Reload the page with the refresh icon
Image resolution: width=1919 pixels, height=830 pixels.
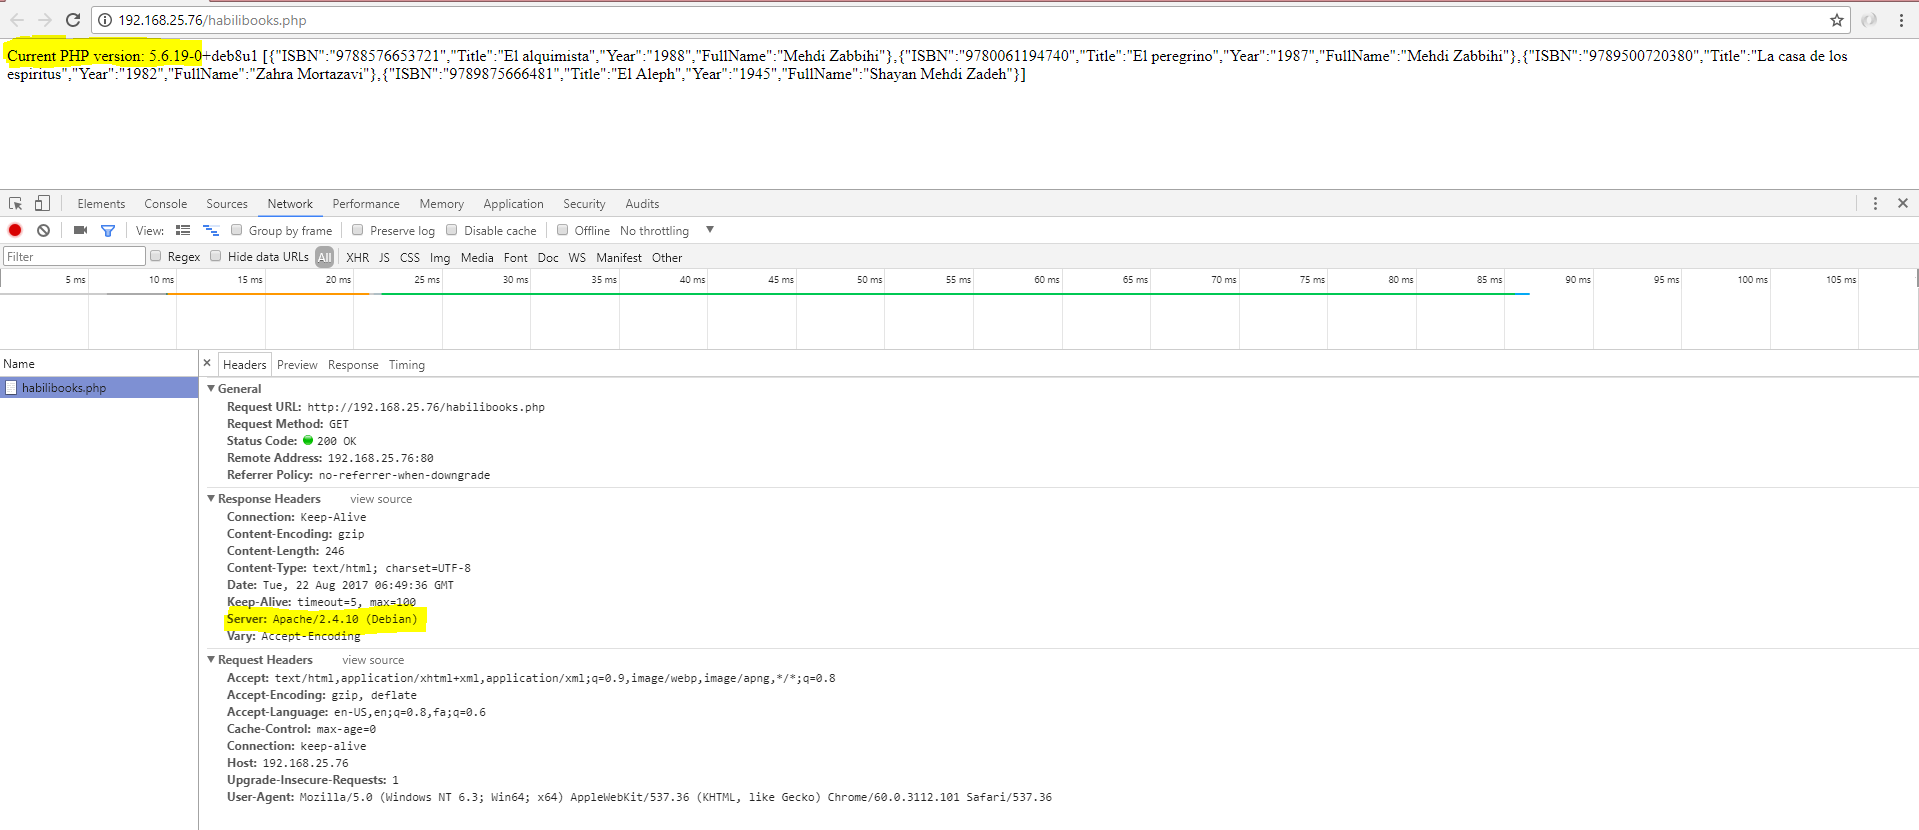(x=73, y=20)
